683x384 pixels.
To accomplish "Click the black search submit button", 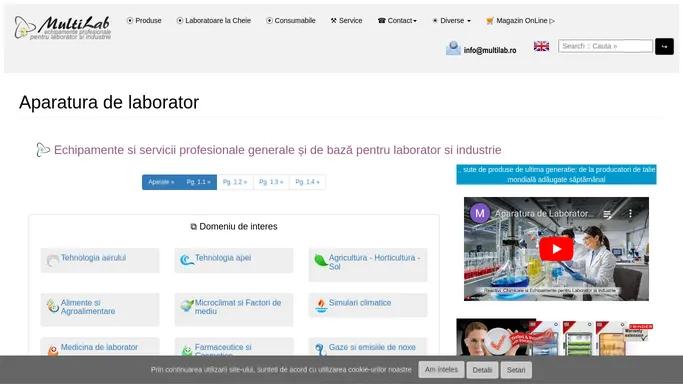I will point(664,47).
